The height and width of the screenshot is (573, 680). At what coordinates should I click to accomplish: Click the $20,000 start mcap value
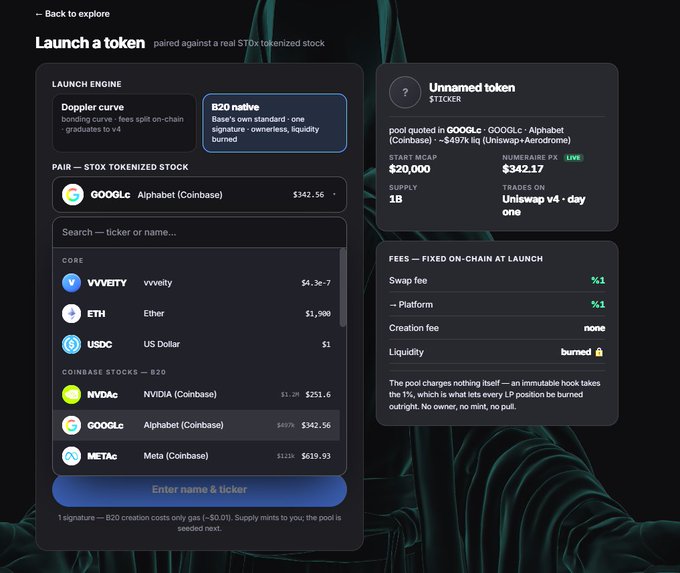409,169
